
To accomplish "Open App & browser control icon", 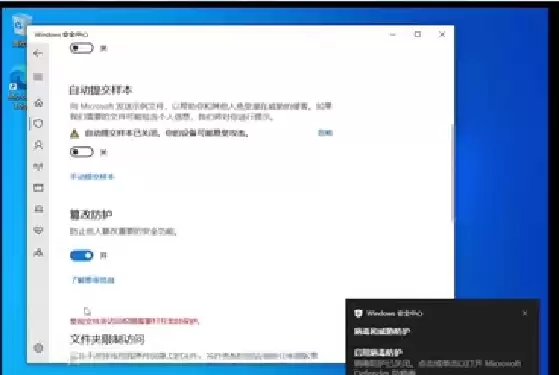I will (x=39, y=188).
